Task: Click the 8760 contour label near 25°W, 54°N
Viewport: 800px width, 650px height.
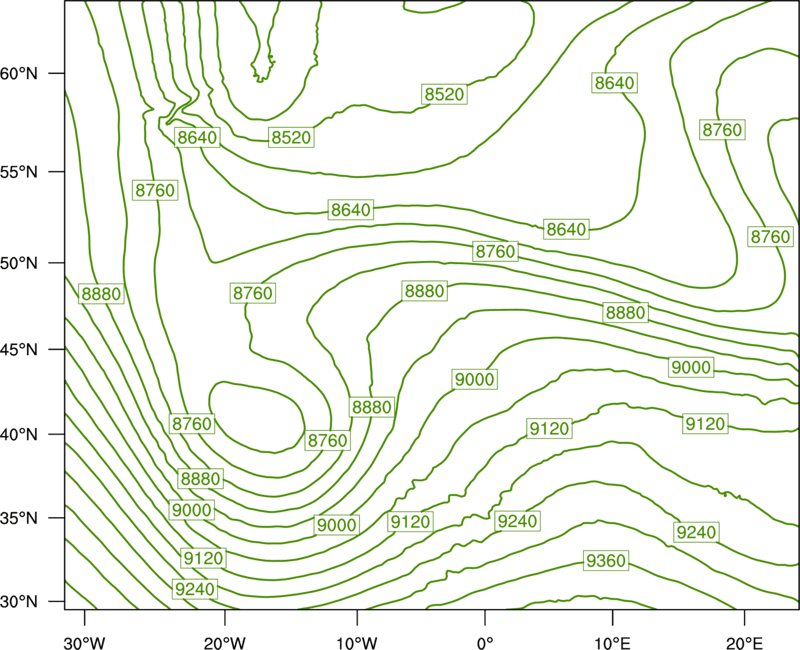Action: [155, 190]
